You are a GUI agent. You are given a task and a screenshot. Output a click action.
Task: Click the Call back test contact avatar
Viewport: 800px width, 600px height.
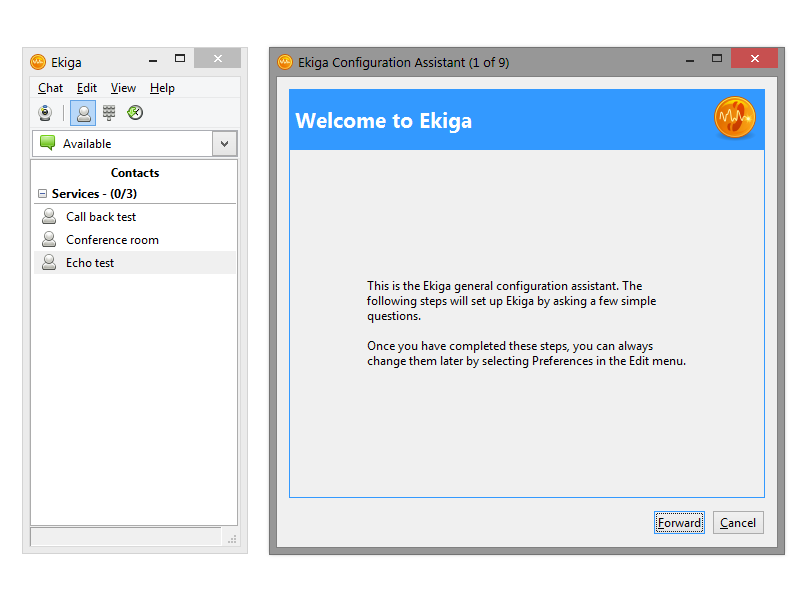coord(49,216)
